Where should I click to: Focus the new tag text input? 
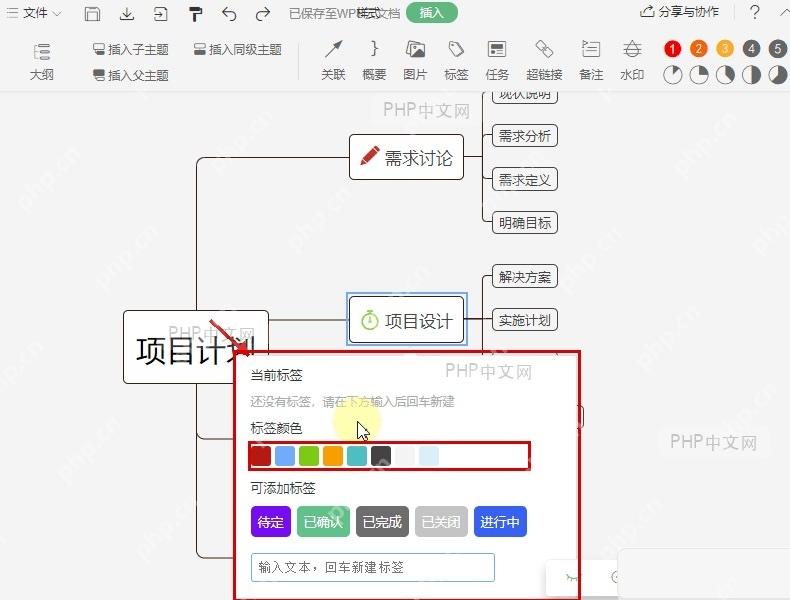click(372, 567)
